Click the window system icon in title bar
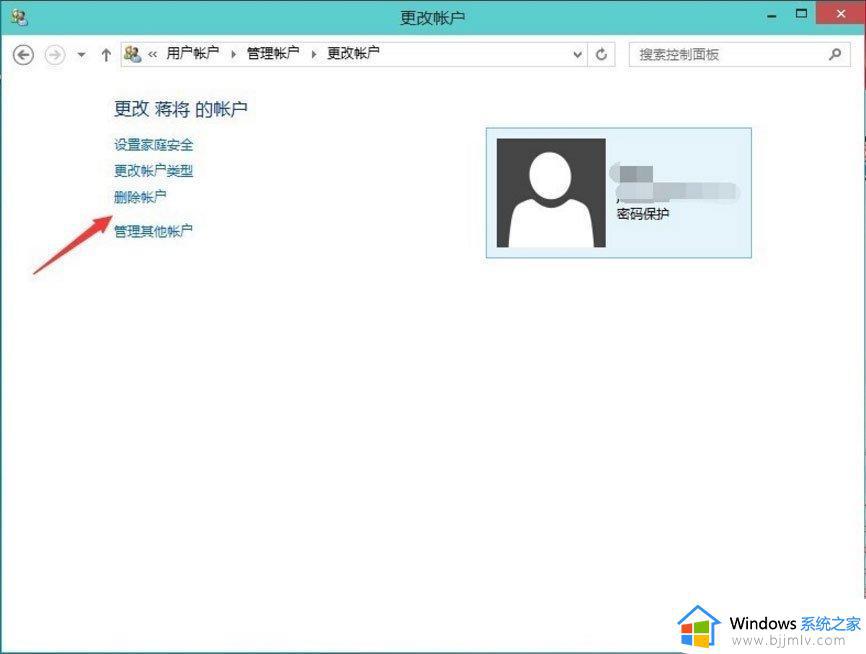 click(19, 17)
